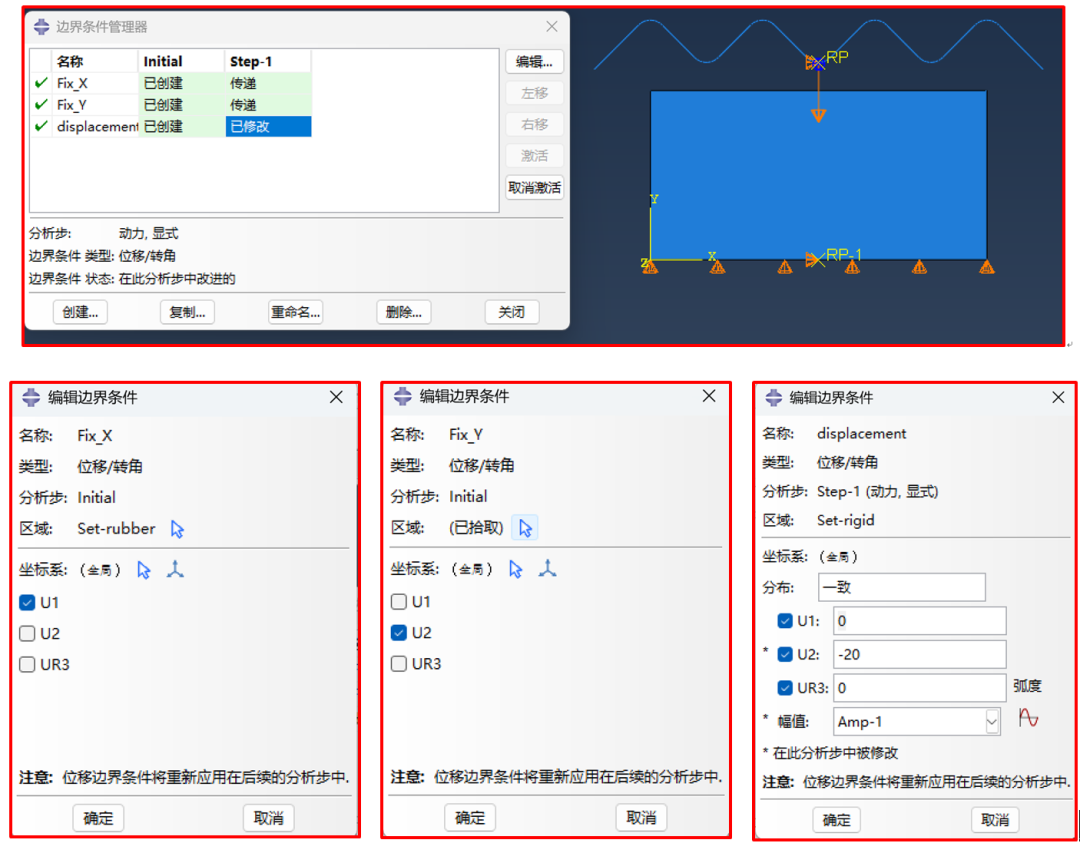Screen dimensions: 1080x843
Task: Click the region picker arrow in Fix_Y dialog
Action: [525, 528]
